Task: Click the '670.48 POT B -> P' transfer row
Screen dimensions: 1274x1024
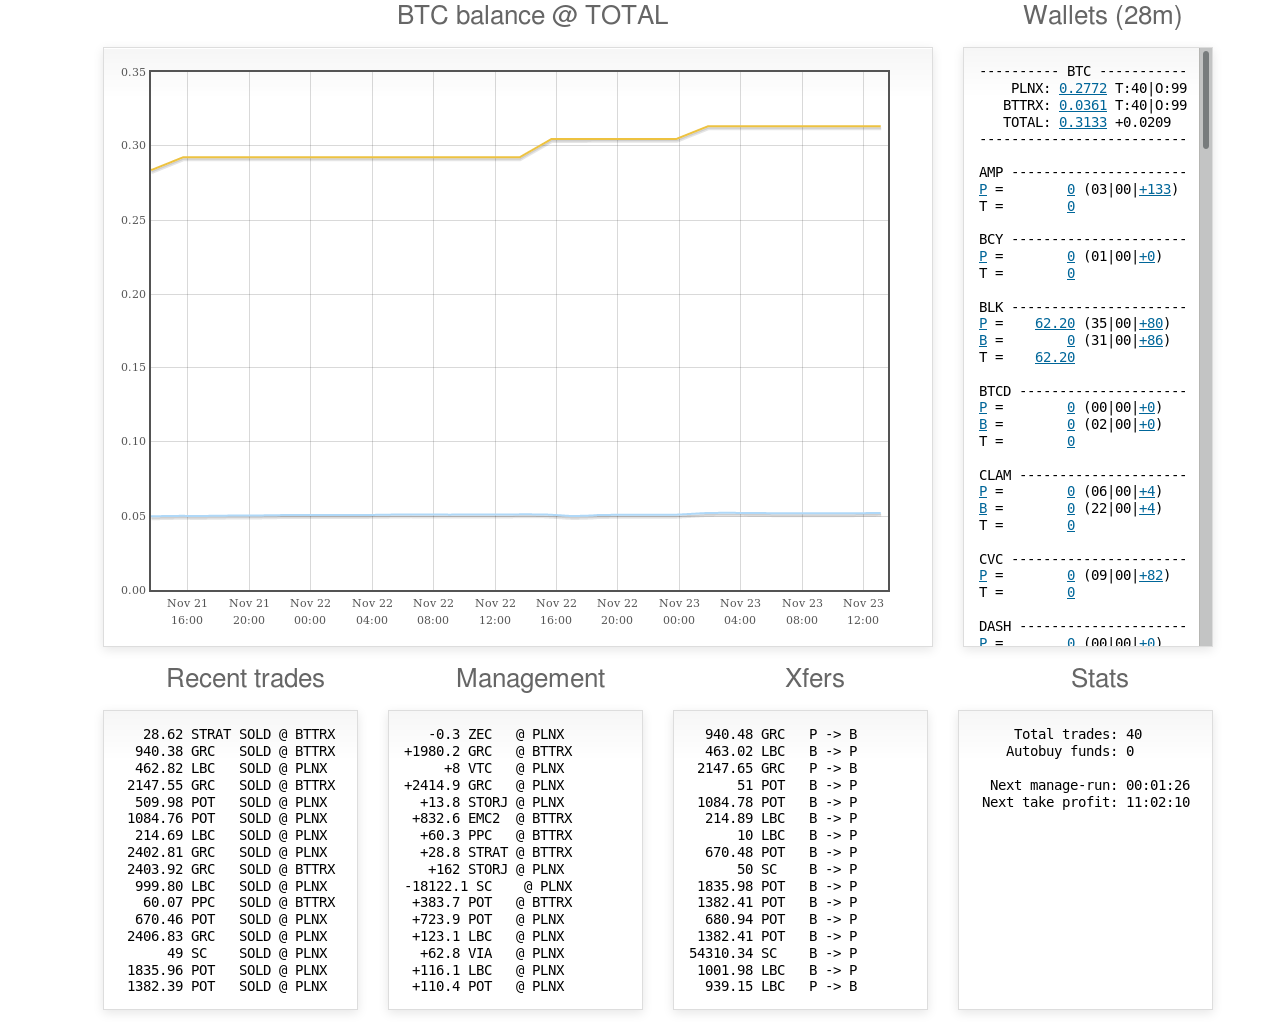Action: pyautogui.click(x=781, y=852)
